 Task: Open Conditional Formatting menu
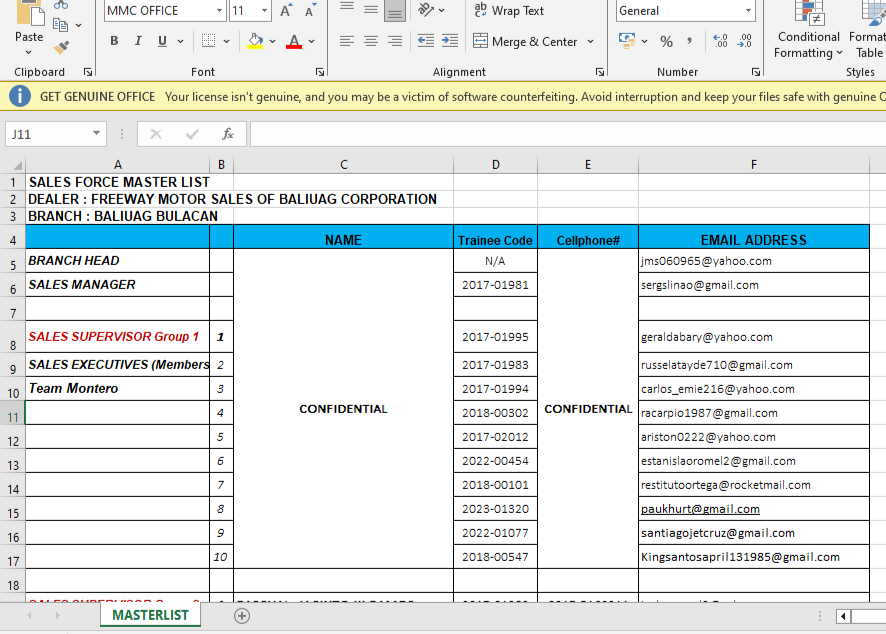pyautogui.click(x=809, y=30)
